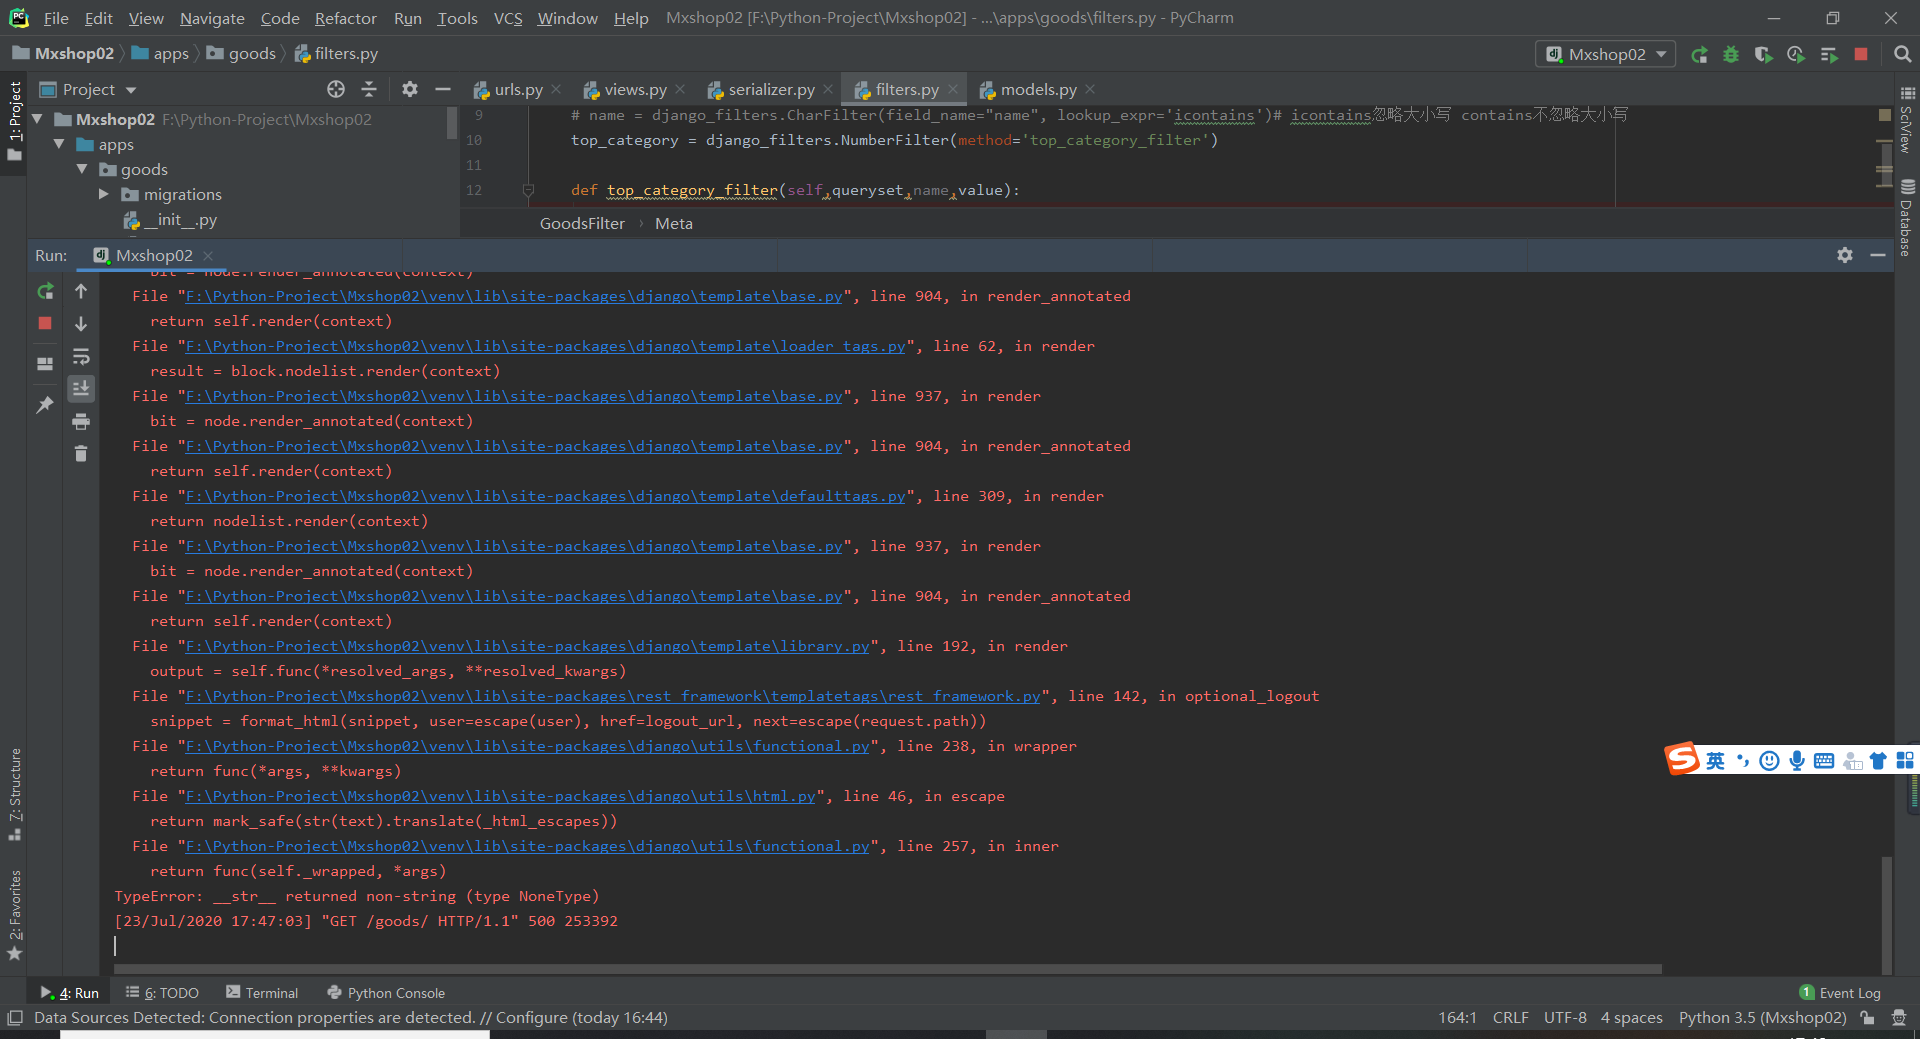Toggle scroll to end in console

tap(81, 388)
